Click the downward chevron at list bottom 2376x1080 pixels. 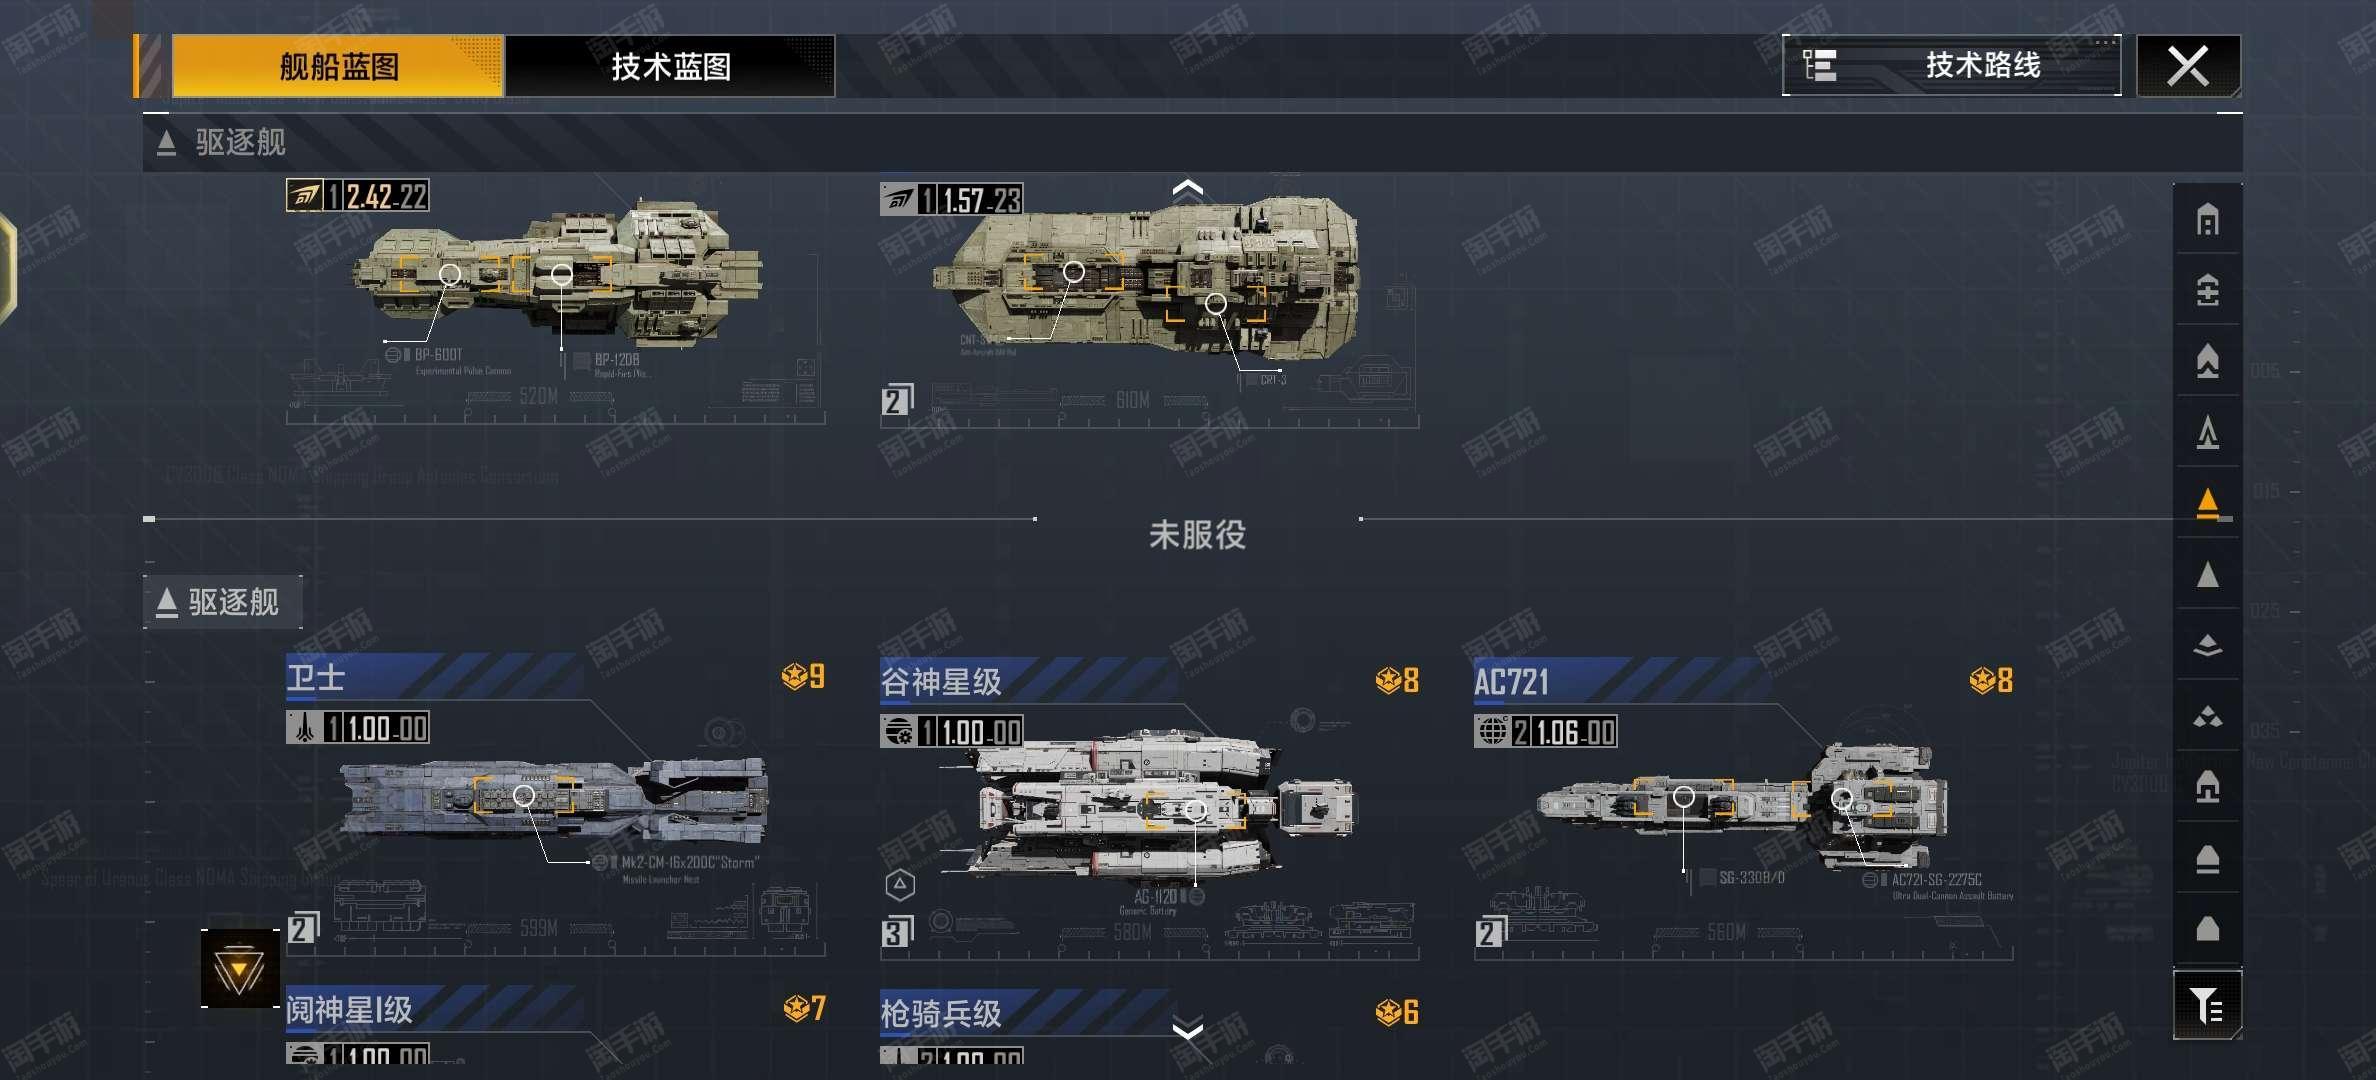tap(1187, 1029)
